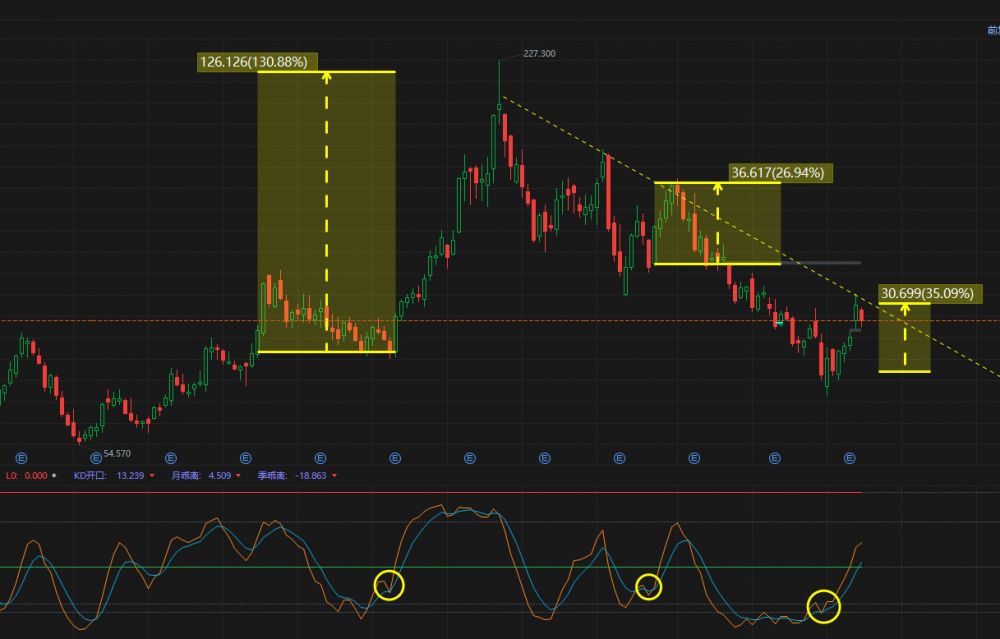Select the yellow circle on the middle KD crossover
Image resolution: width=1000 pixels, height=639 pixels.
pos(649,585)
